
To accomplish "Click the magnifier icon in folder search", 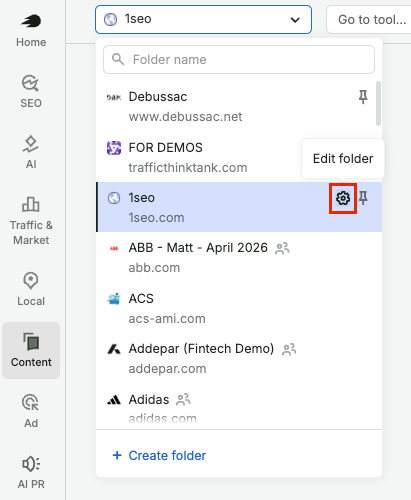I will [x=118, y=60].
